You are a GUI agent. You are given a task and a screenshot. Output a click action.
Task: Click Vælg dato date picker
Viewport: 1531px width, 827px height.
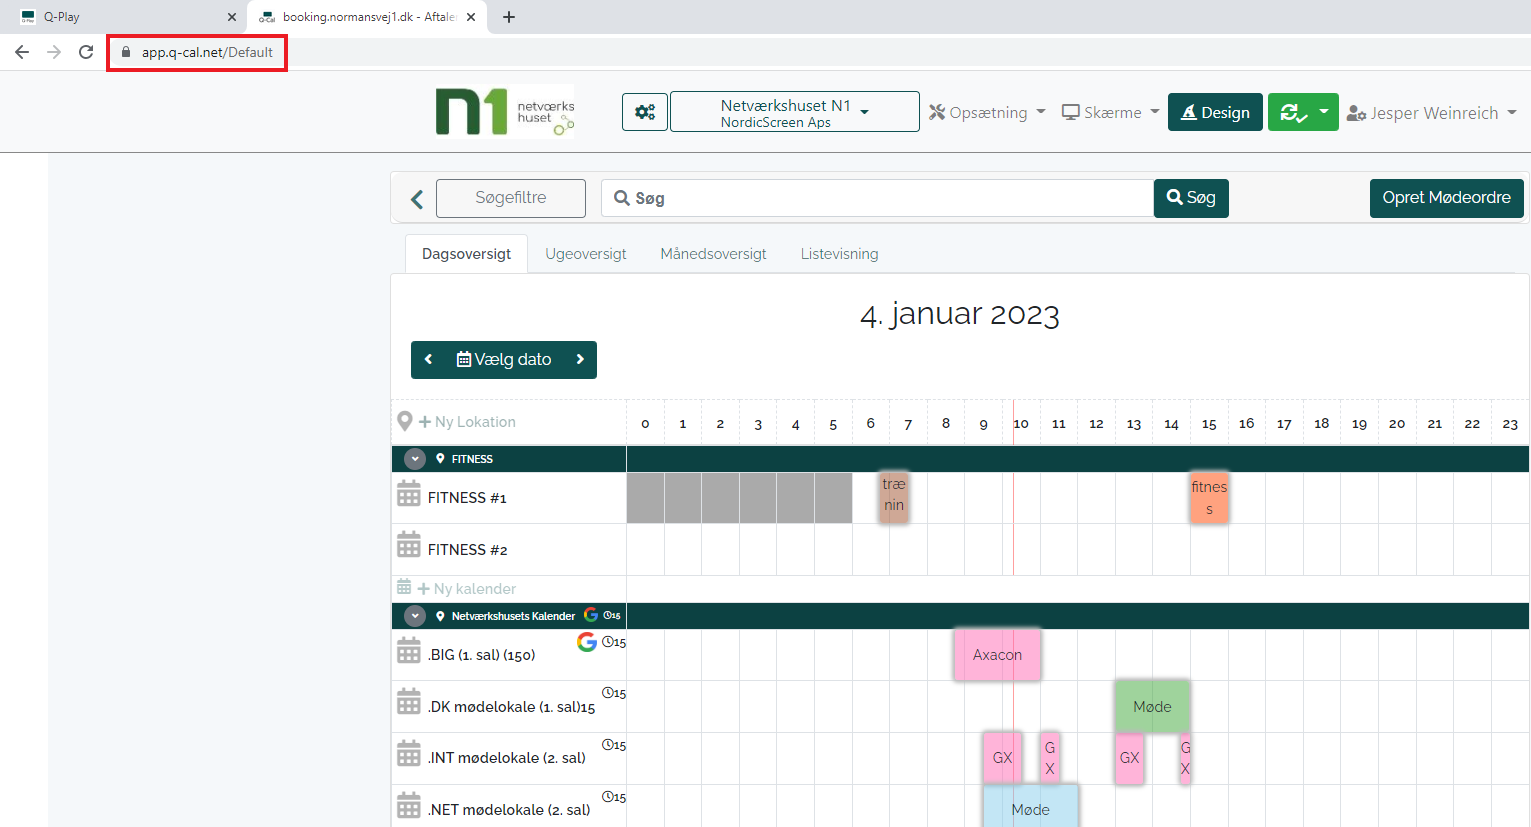tap(504, 360)
